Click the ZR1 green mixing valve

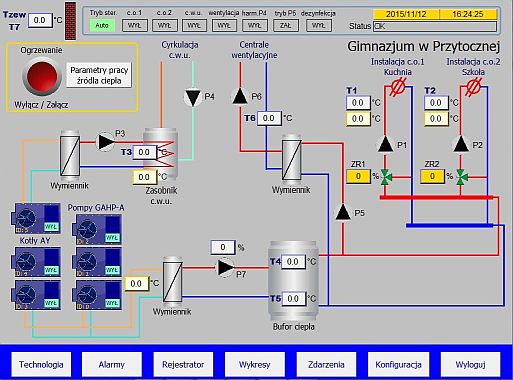click(386, 177)
